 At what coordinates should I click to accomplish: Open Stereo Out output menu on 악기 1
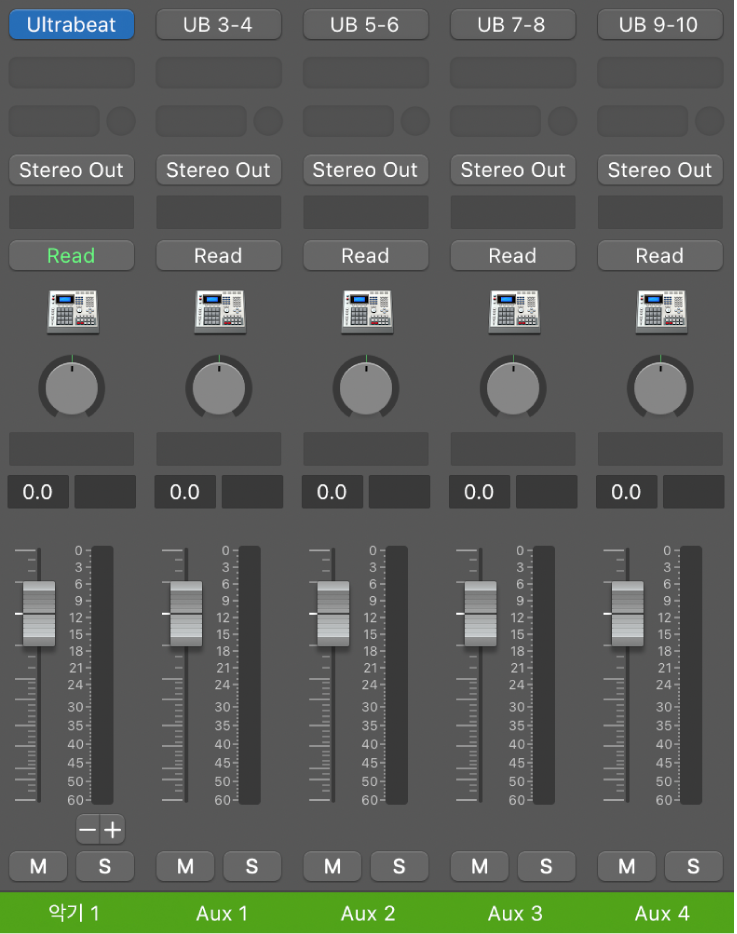tap(71, 170)
